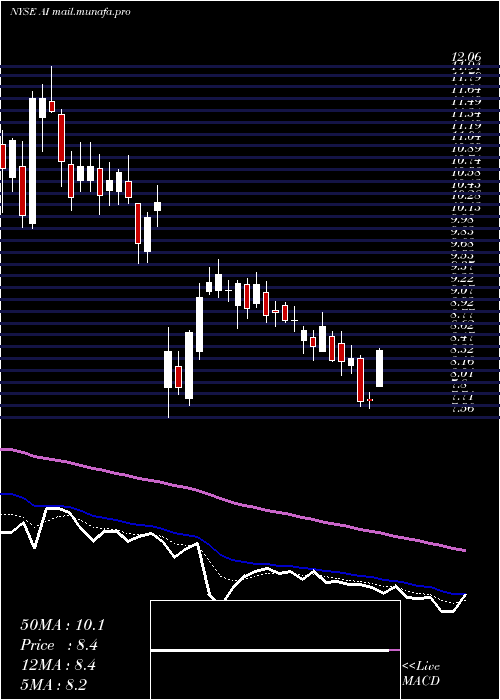The height and width of the screenshot is (700, 500).
Task: Select the 12MA : 8.4 readout
Action: tap(58, 665)
